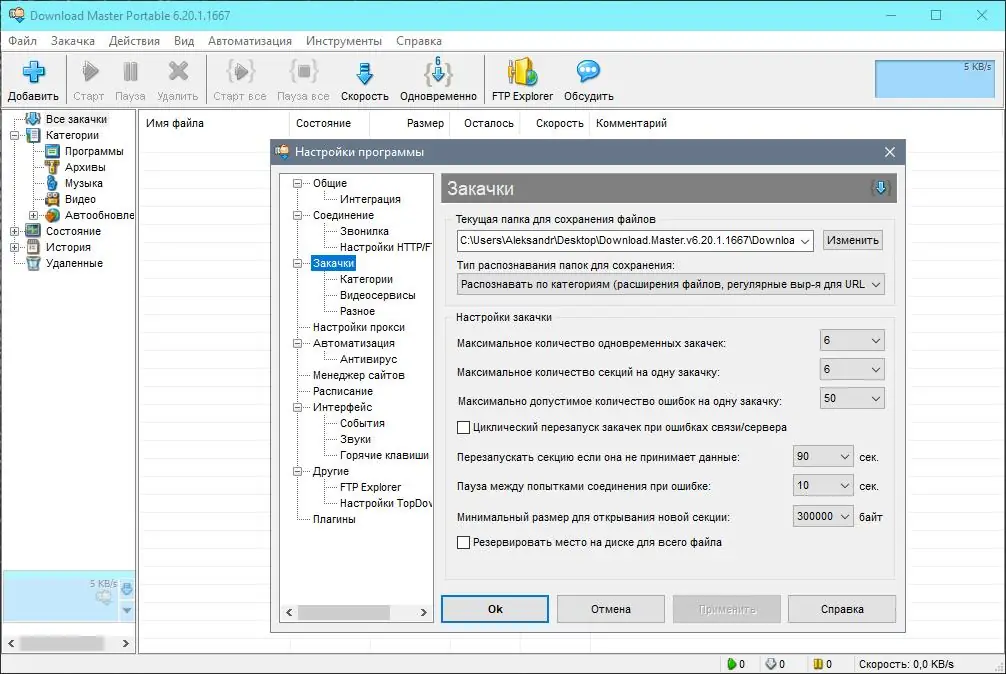The image size is (1006, 674).
Task: Enable циклический перезапуск закачек checkbox
Action: pyautogui.click(x=464, y=426)
